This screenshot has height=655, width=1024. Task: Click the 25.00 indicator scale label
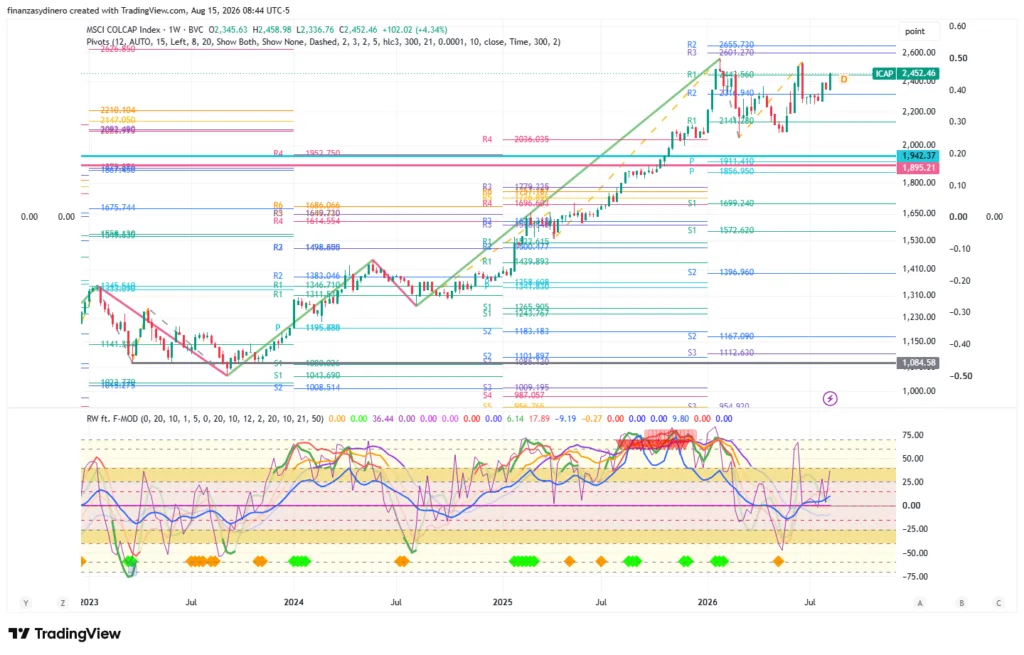coord(912,482)
